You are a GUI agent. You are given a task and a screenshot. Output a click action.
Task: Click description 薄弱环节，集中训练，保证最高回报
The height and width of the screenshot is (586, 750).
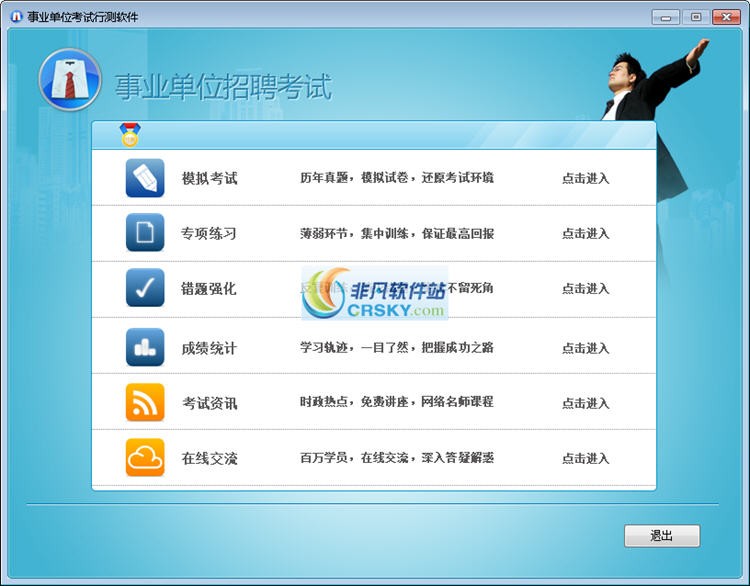point(397,233)
